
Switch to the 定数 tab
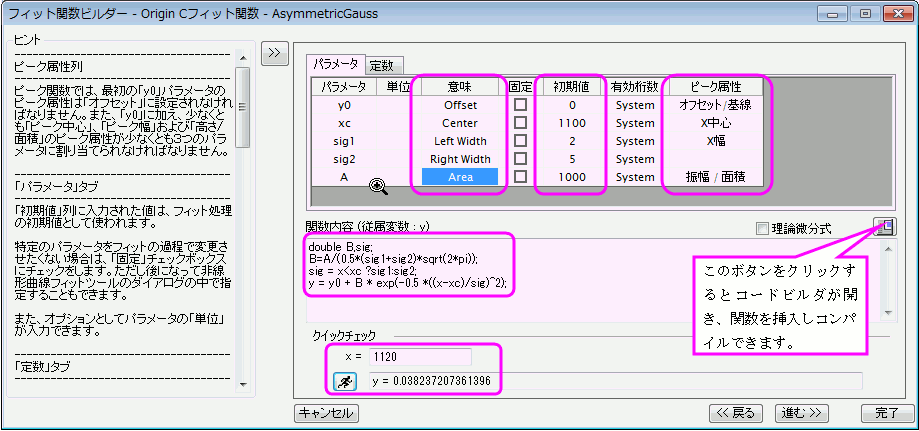click(384, 65)
